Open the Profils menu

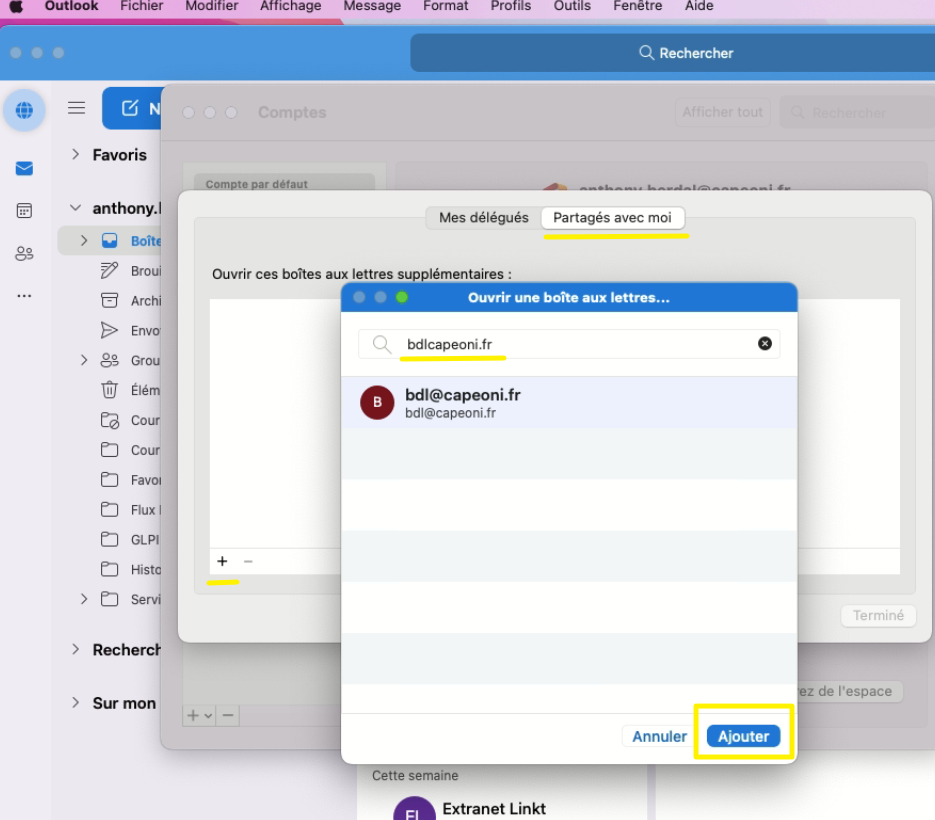pos(510,6)
